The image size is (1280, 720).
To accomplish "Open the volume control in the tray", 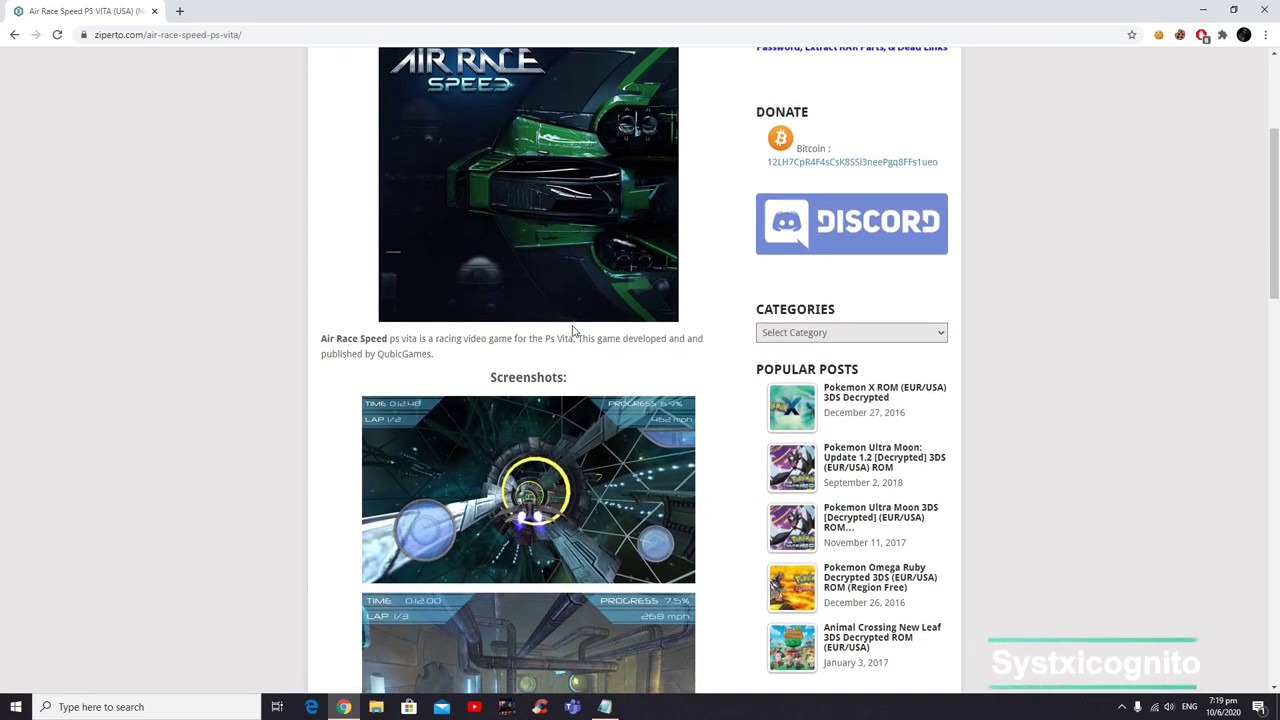I will coord(1169,707).
